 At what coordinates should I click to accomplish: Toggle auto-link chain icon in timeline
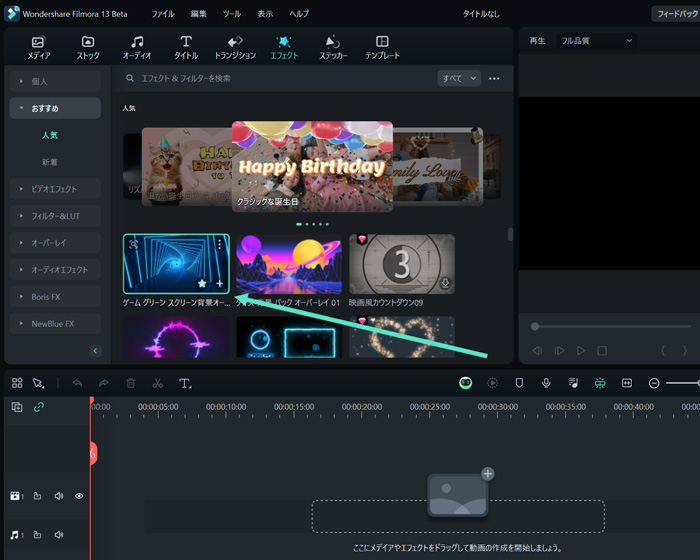tap(39, 407)
